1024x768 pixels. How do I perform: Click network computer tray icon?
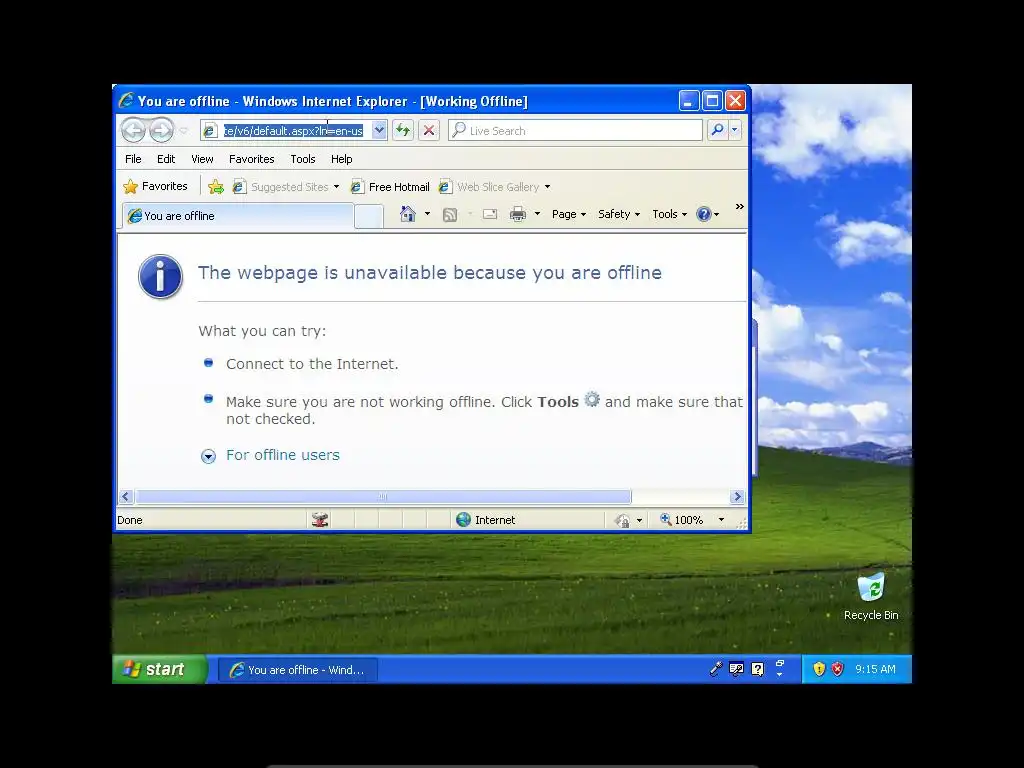click(736, 669)
